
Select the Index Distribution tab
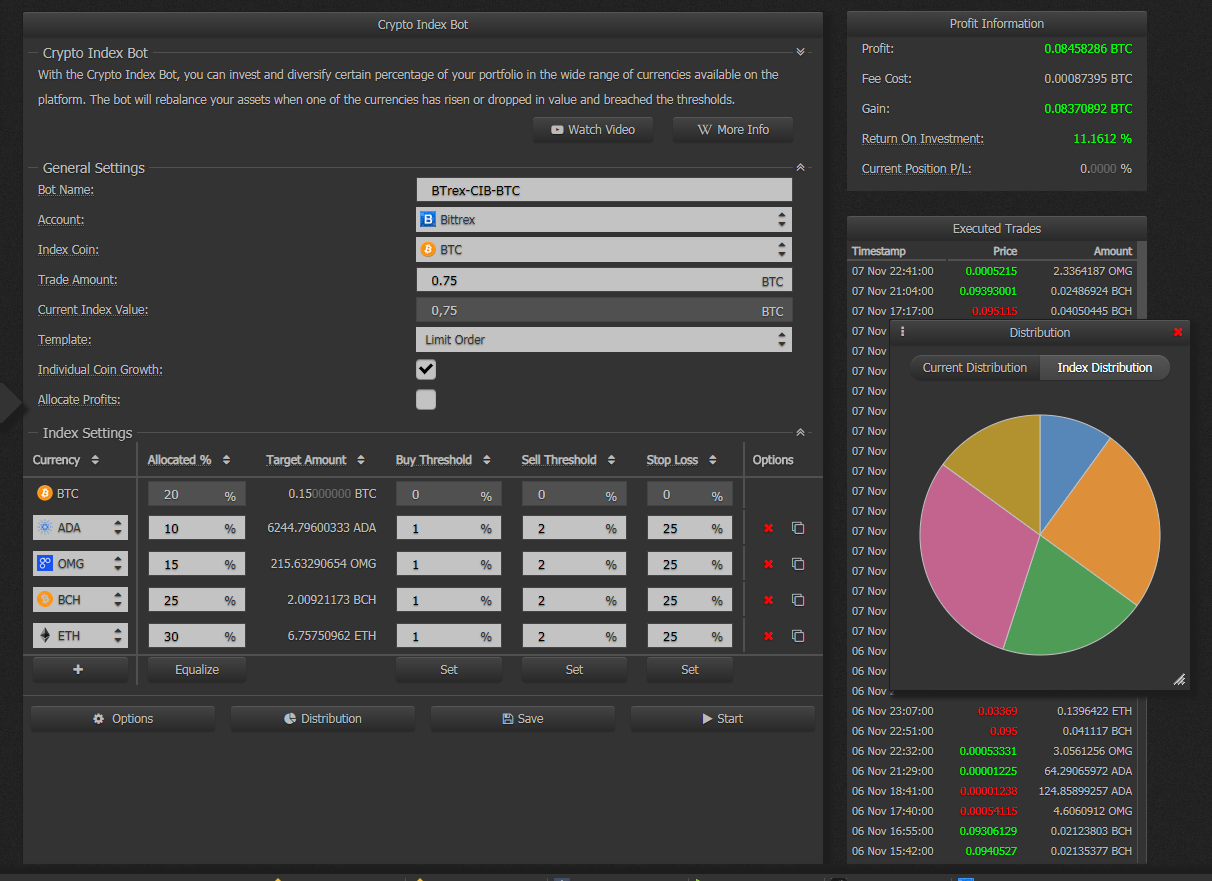[x=1105, y=368]
